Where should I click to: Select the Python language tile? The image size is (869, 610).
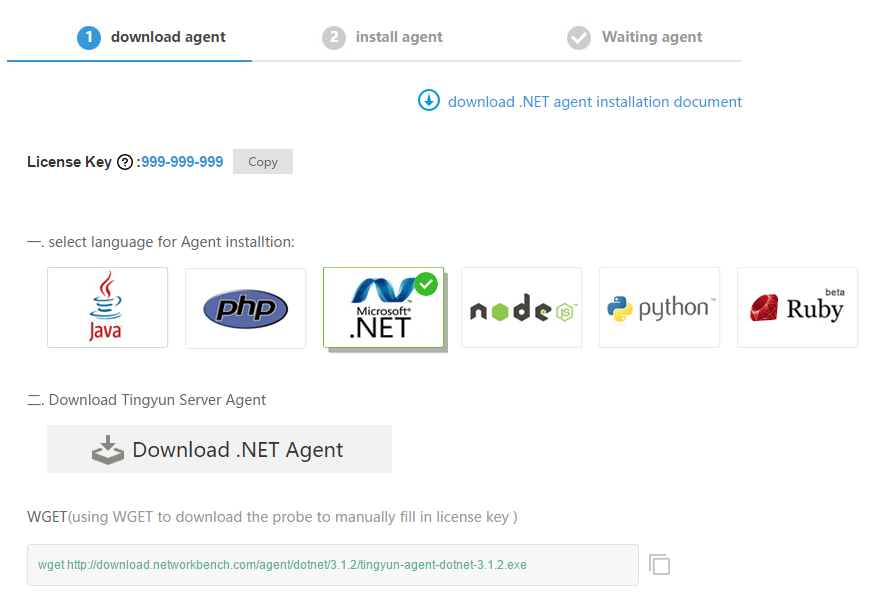[x=659, y=308]
